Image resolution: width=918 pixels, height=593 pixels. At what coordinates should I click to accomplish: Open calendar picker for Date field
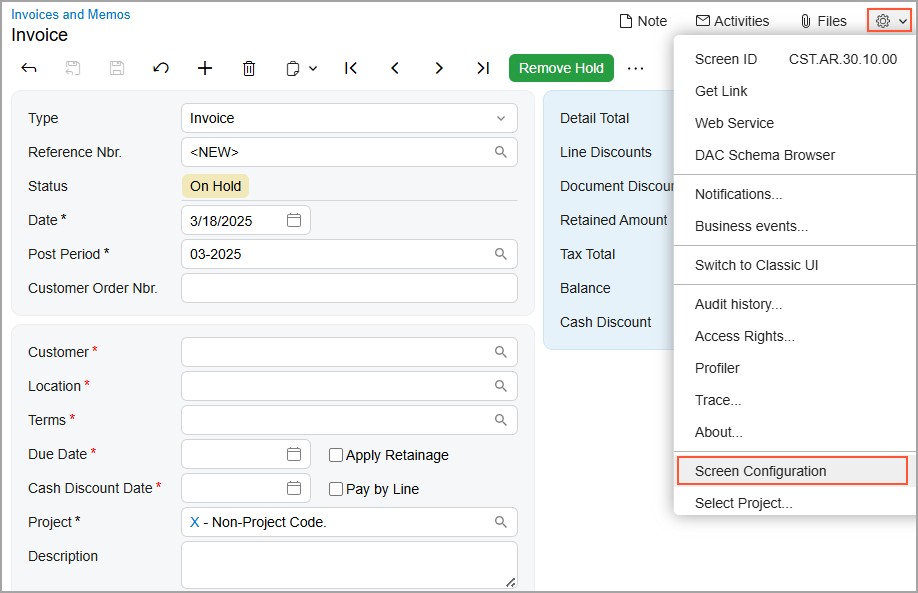coord(294,220)
